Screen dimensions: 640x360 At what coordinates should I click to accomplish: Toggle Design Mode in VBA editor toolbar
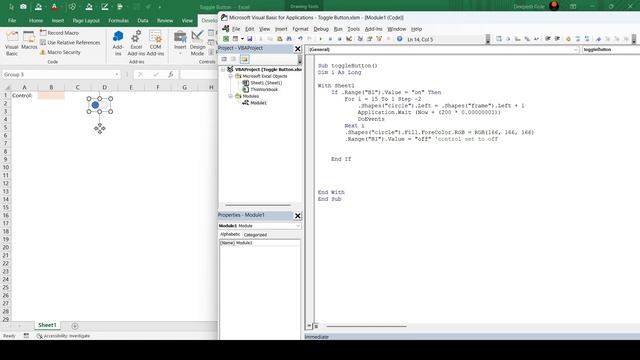349,39
